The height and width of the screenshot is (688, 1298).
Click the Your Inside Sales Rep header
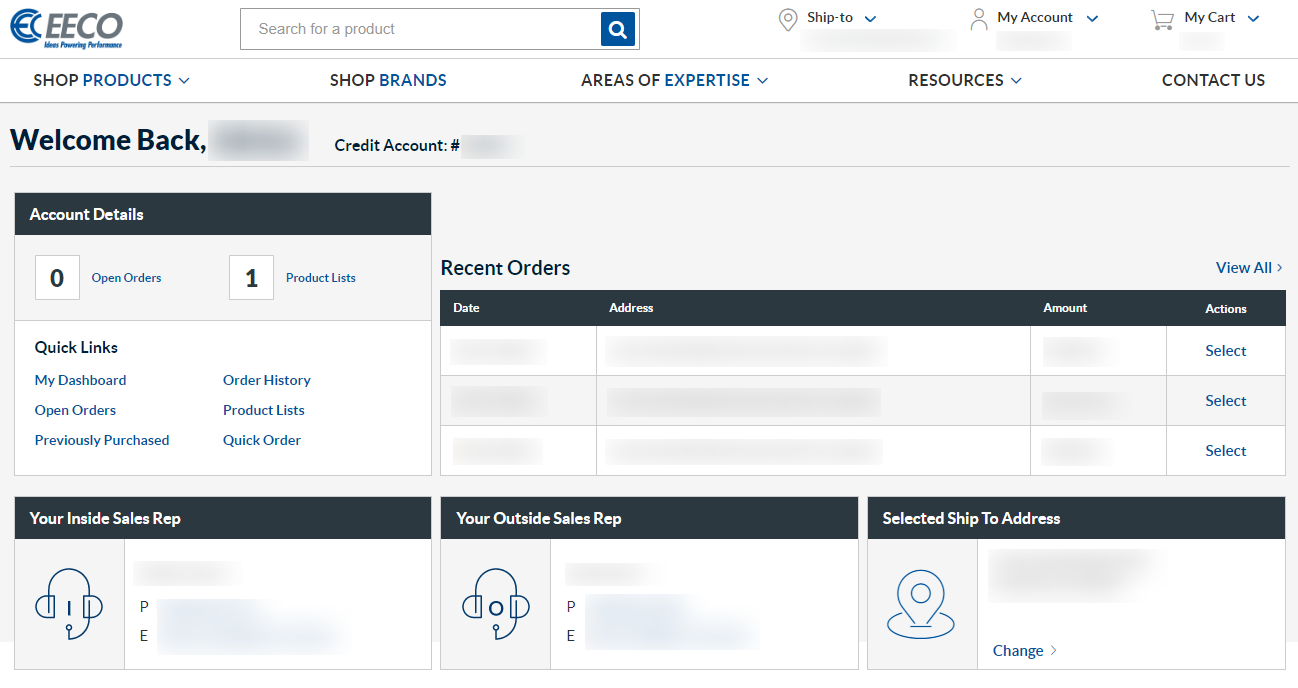point(223,518)
